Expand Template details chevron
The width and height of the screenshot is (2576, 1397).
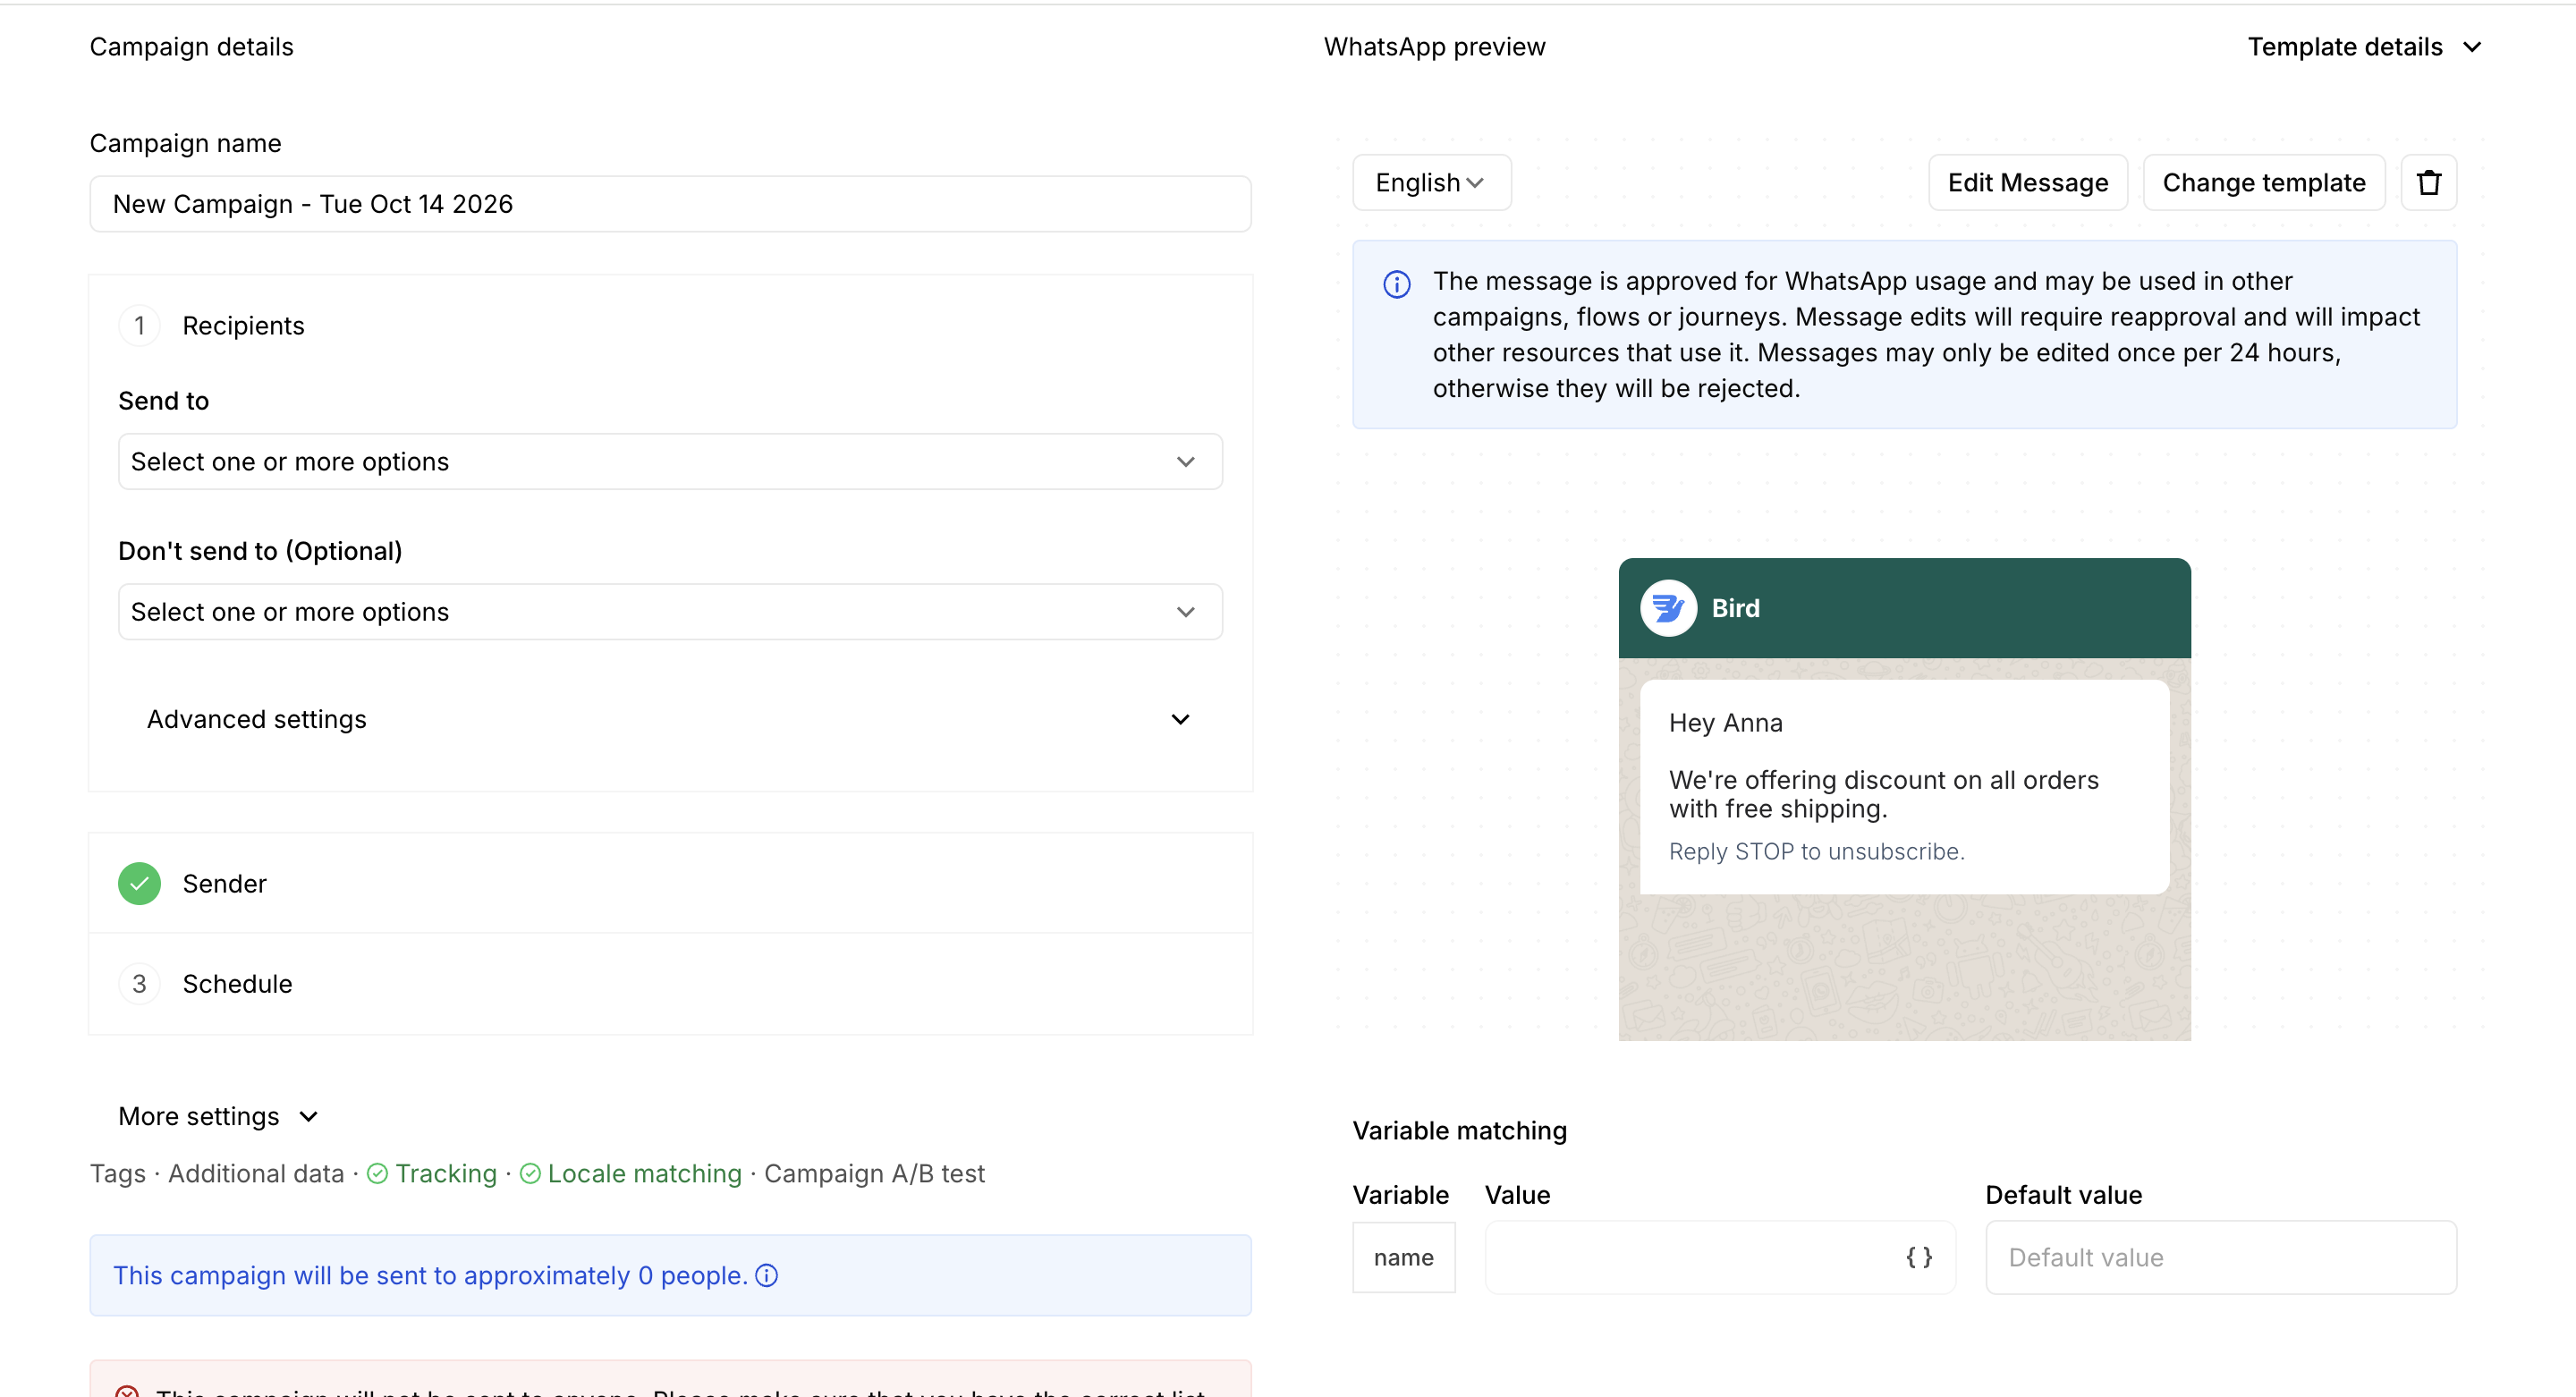[2471, 47]
